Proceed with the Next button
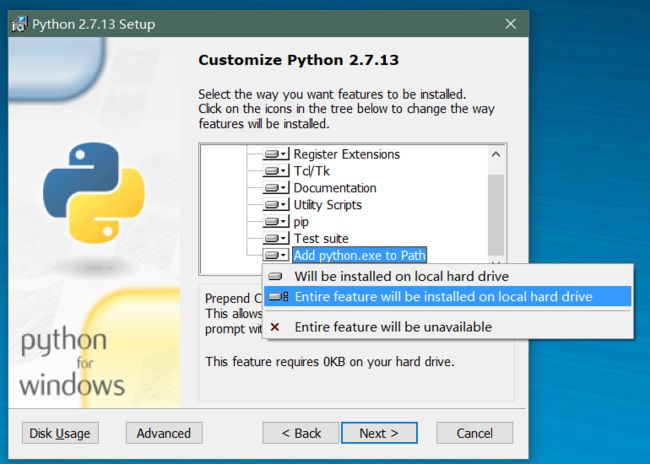 (x=379, y=433)
